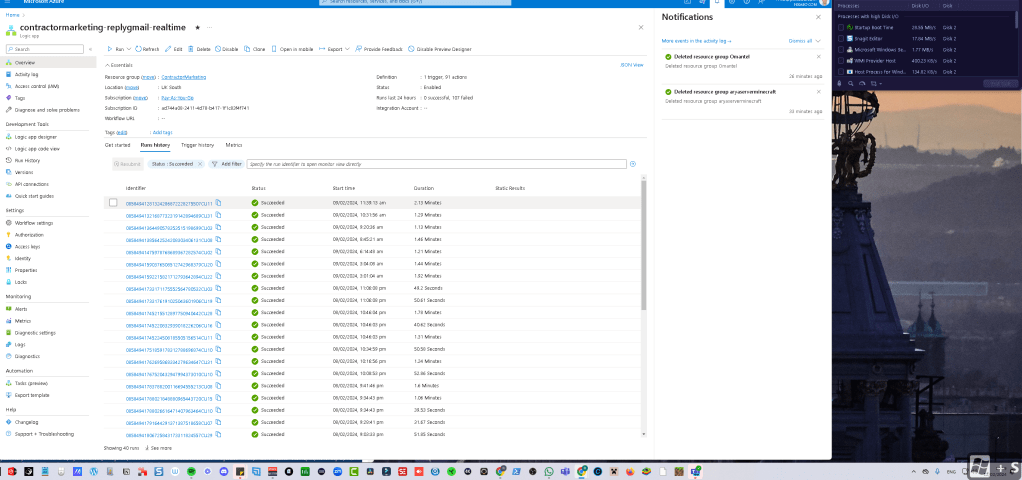Open JSON View link

[632, 65]
